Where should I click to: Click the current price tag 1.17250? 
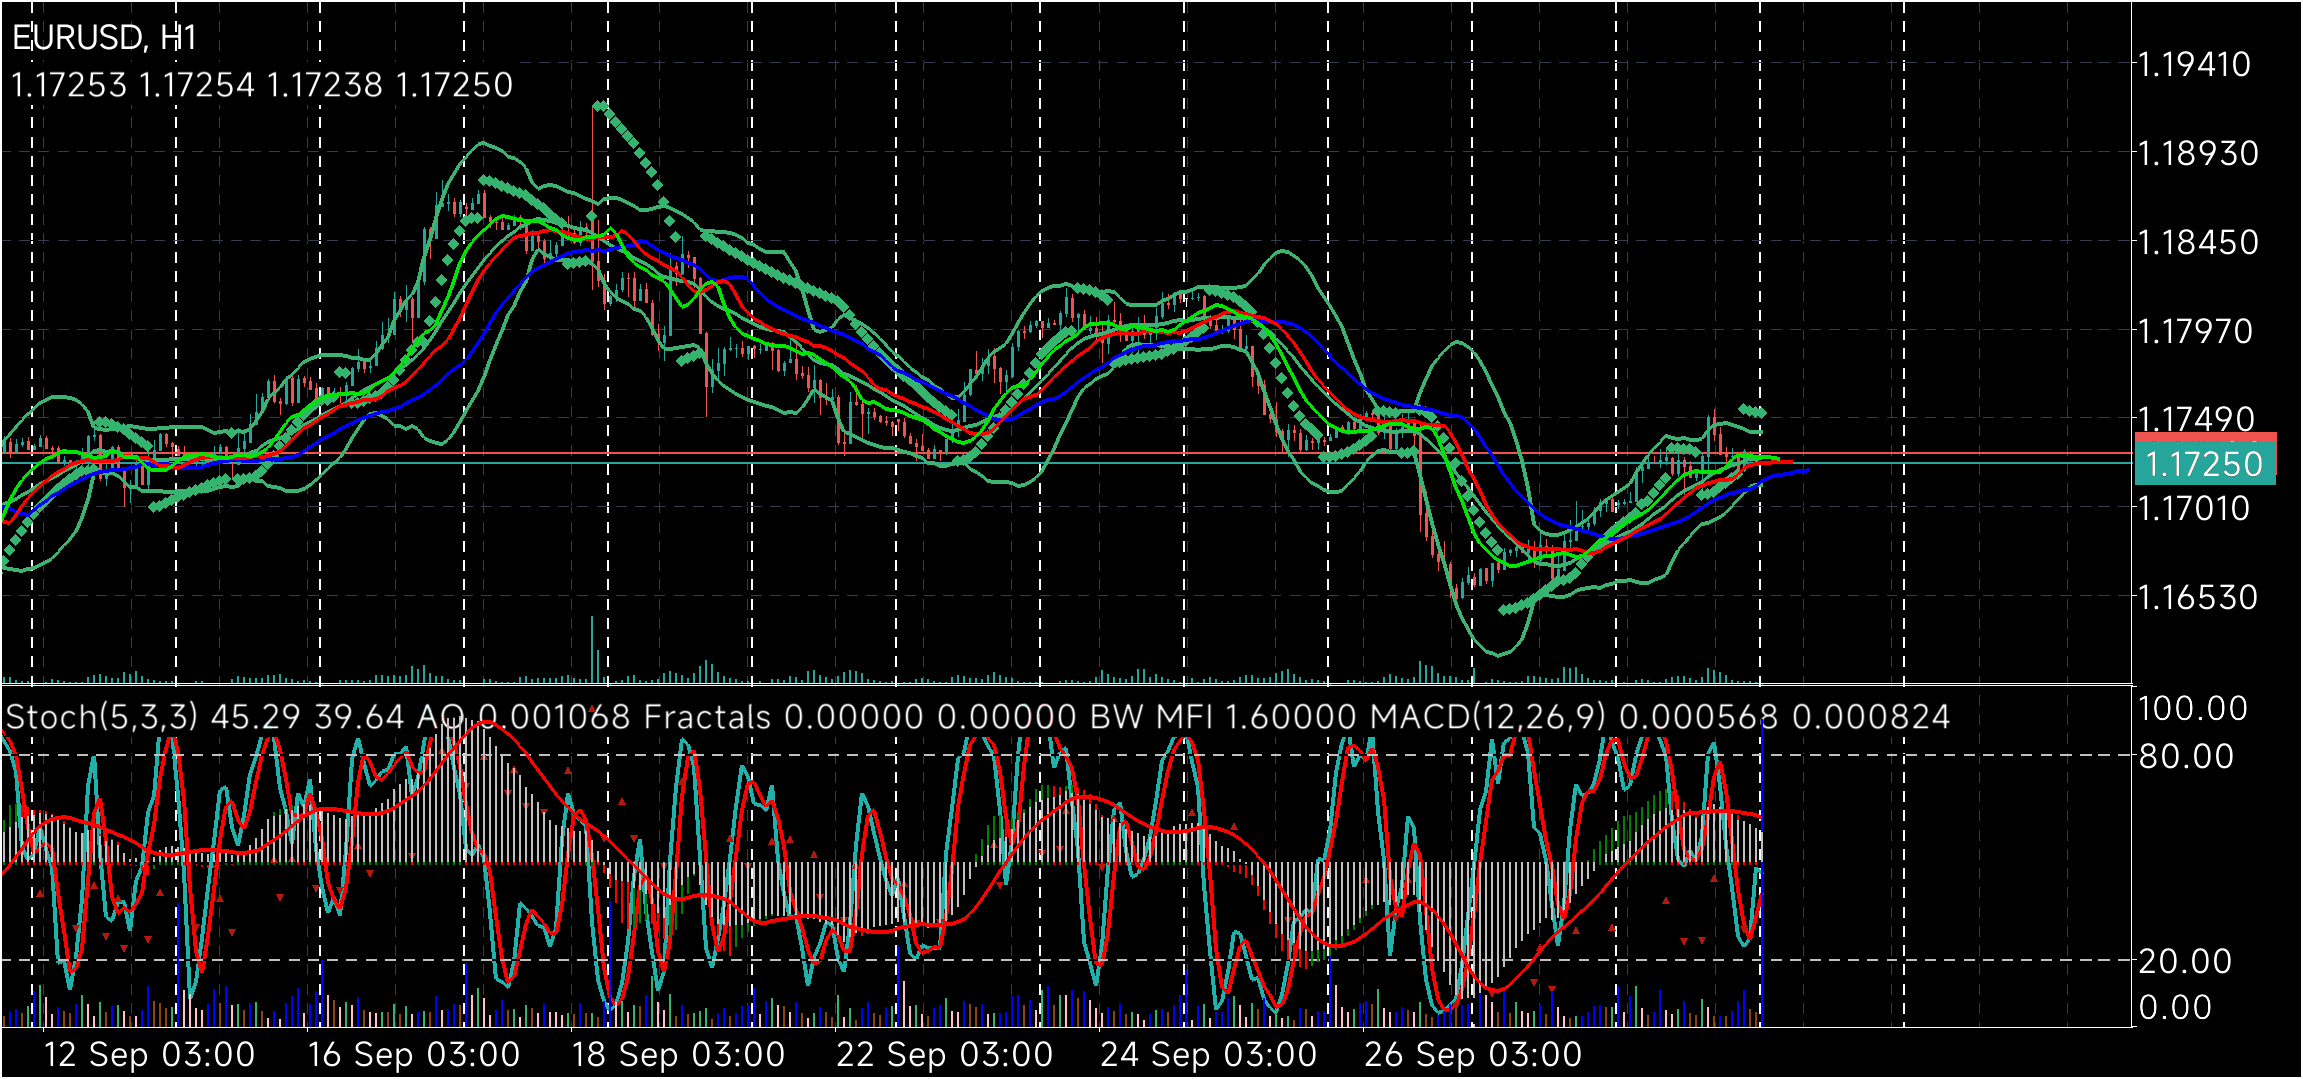point(2205,464)
